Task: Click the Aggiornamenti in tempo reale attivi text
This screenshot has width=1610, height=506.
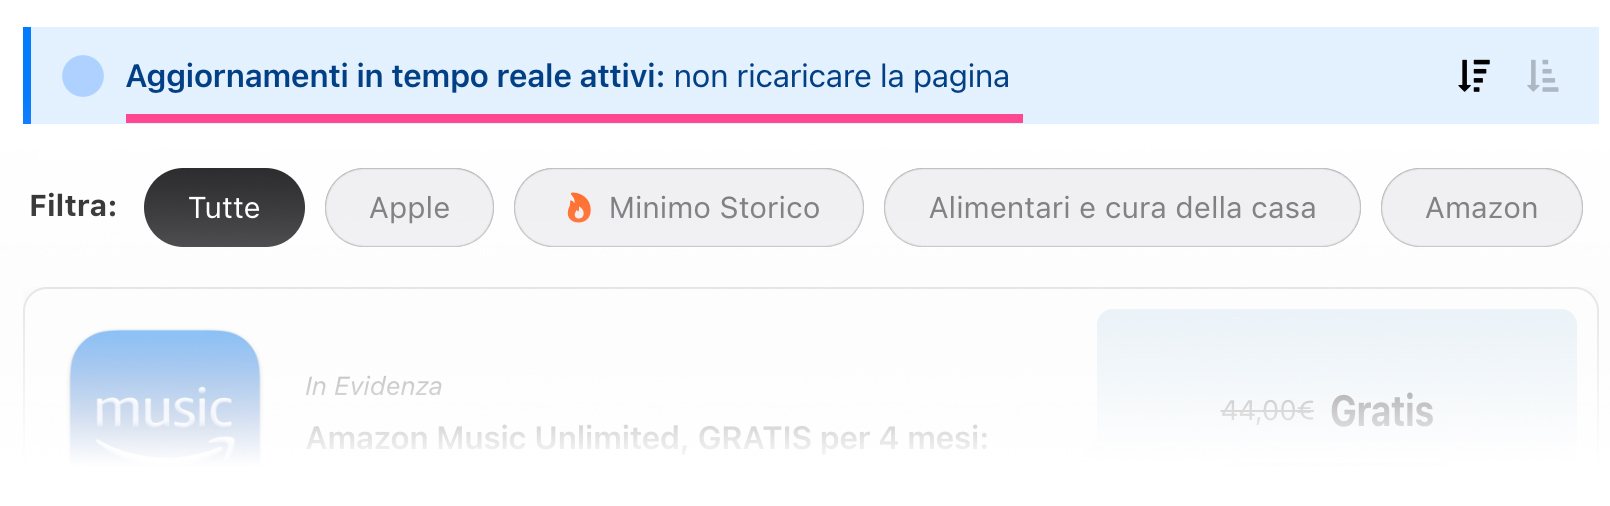Action: 395,76
